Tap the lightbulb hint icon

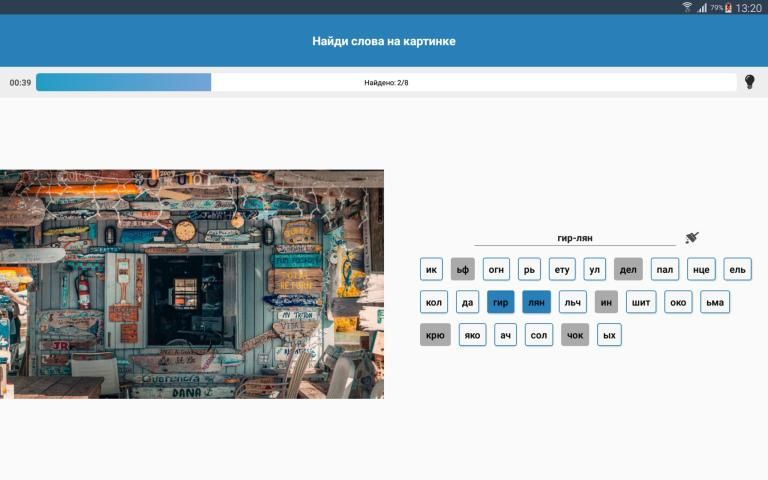click(x=749, y=82)
